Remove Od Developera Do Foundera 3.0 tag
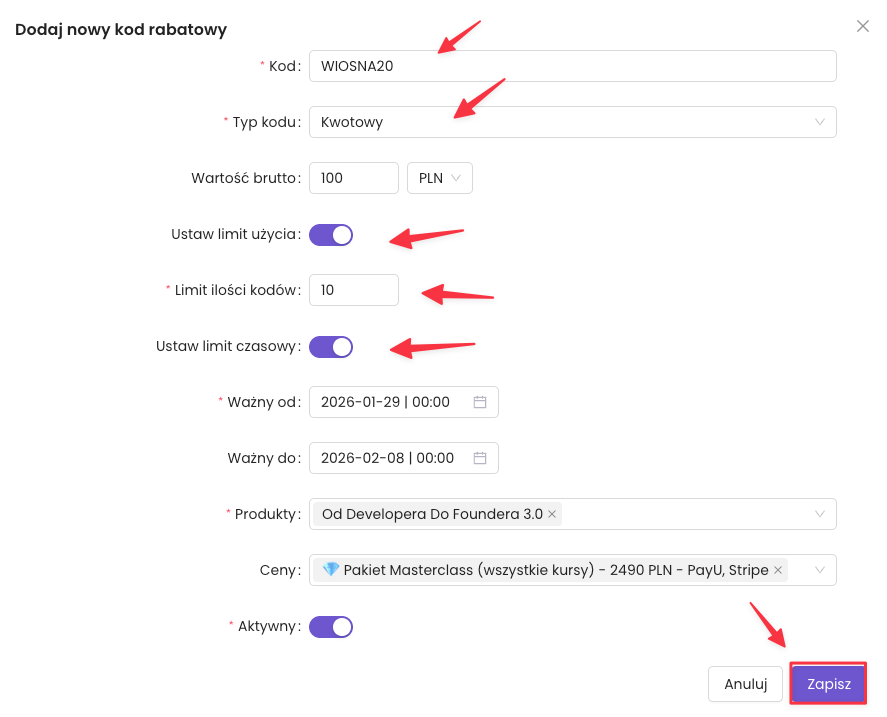The image size is (887, 717). click(x=552, y=514)
